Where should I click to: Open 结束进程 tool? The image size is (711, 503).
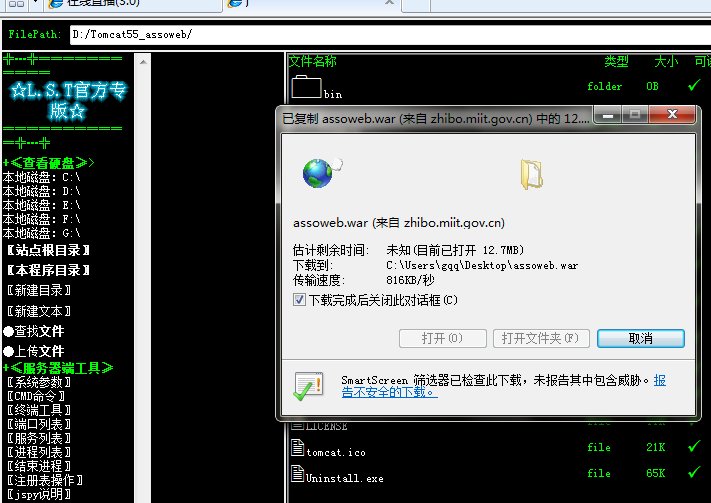coord(39,466)
